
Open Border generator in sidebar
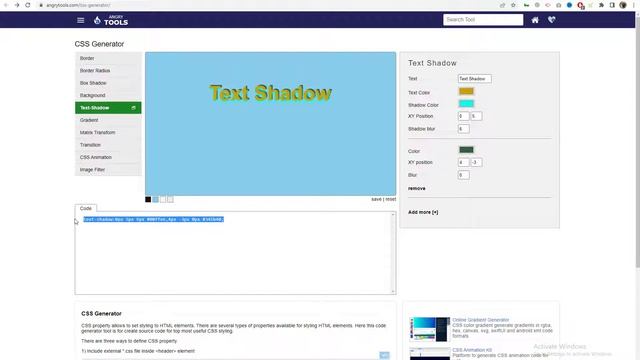tap(108, 58)
